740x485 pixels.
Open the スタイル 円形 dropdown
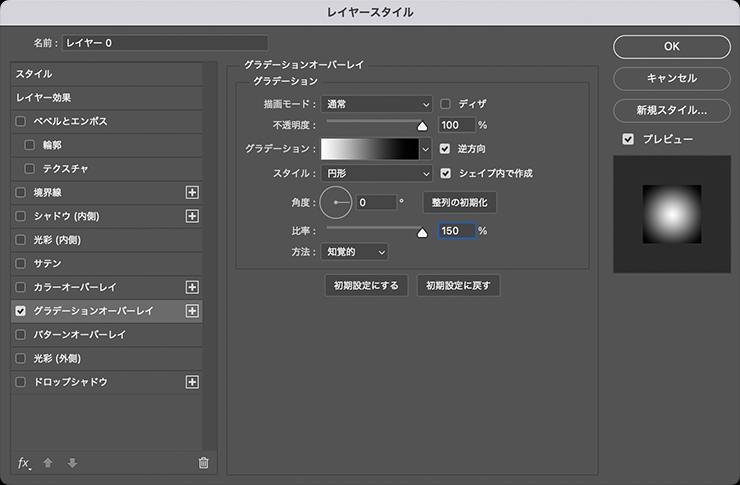[377, 174]
